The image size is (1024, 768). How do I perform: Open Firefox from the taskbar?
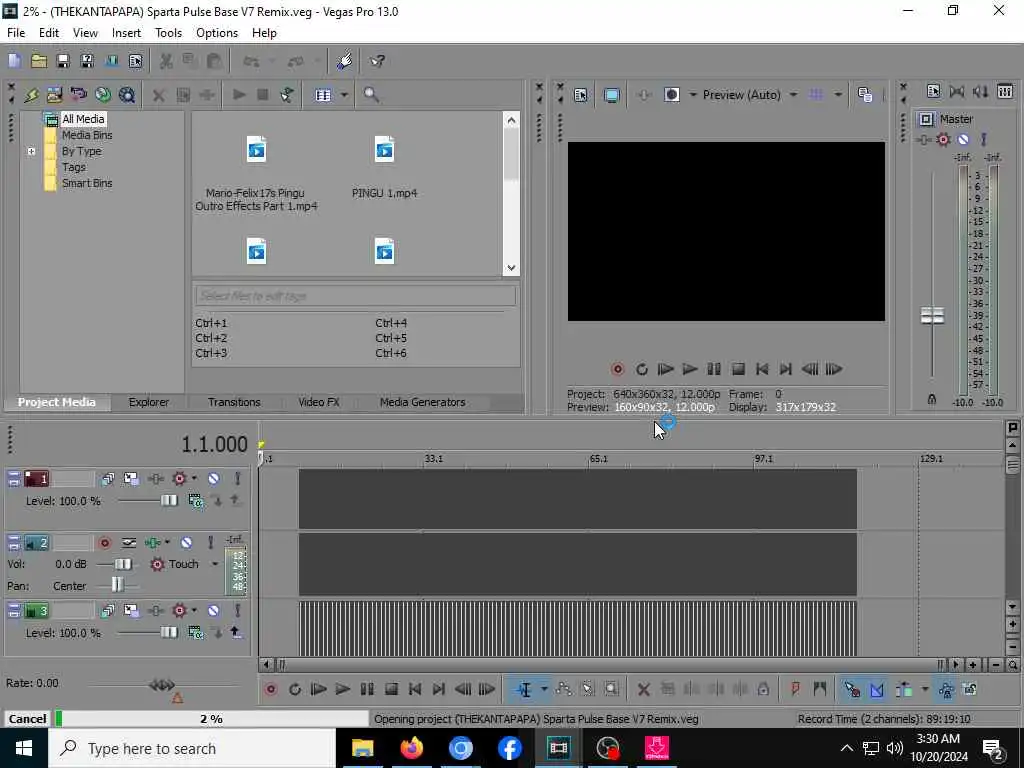(x=411, y=748)
